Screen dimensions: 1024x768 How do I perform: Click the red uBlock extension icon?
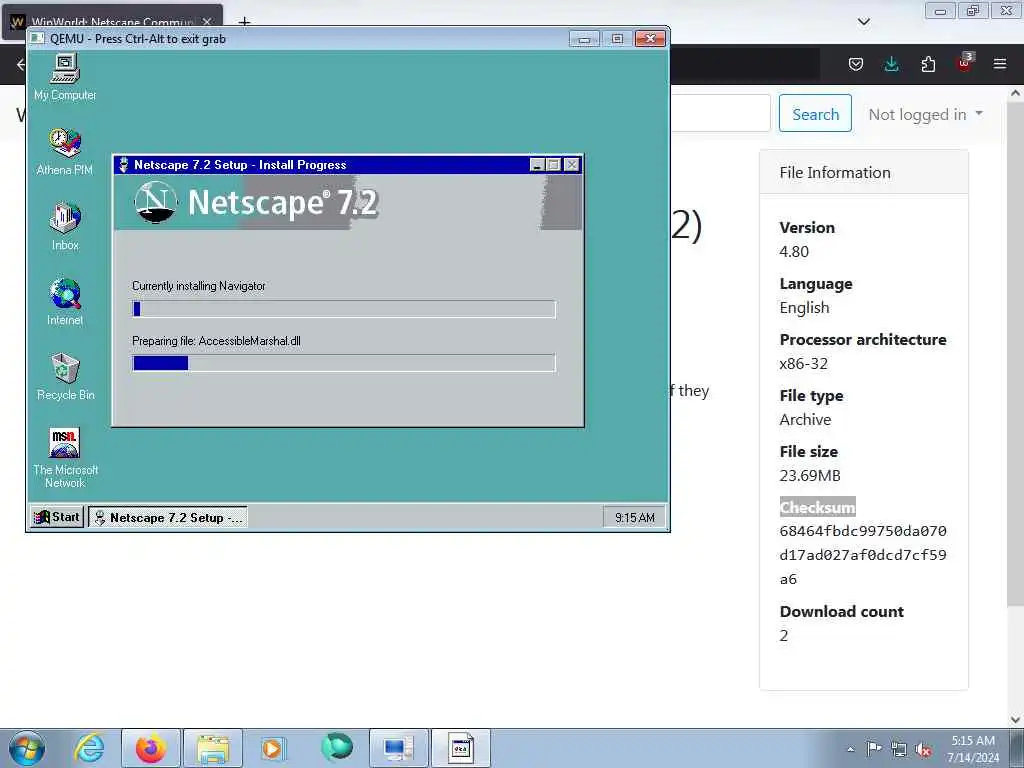[965, 63]
